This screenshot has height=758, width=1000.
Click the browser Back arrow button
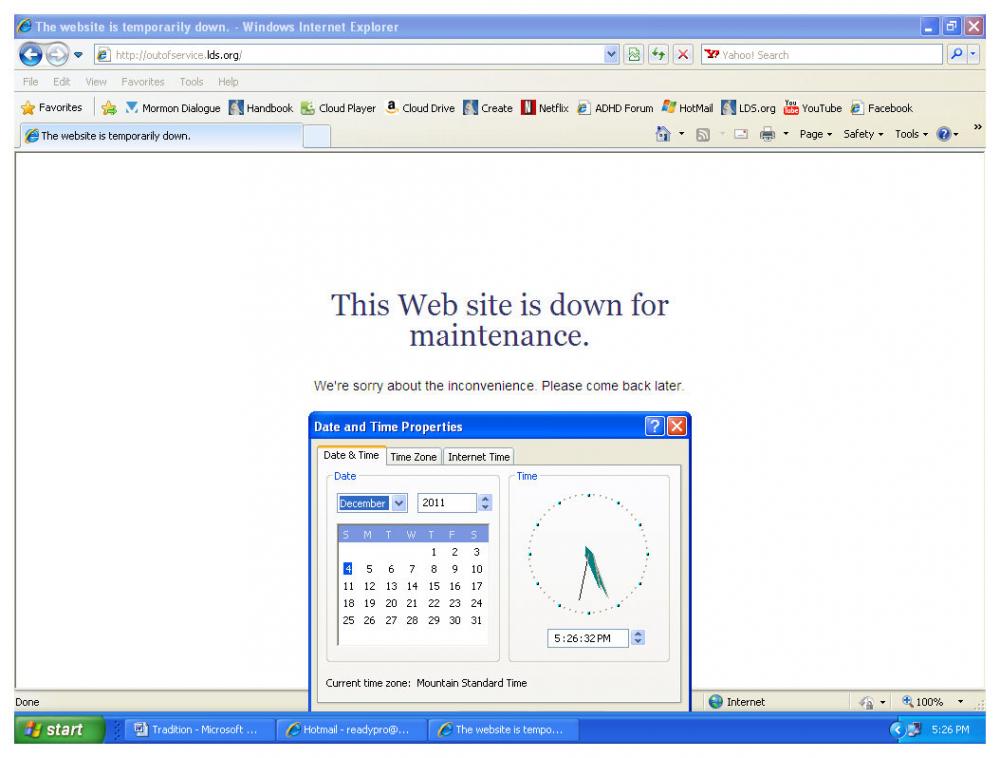(x=30, y=55)
